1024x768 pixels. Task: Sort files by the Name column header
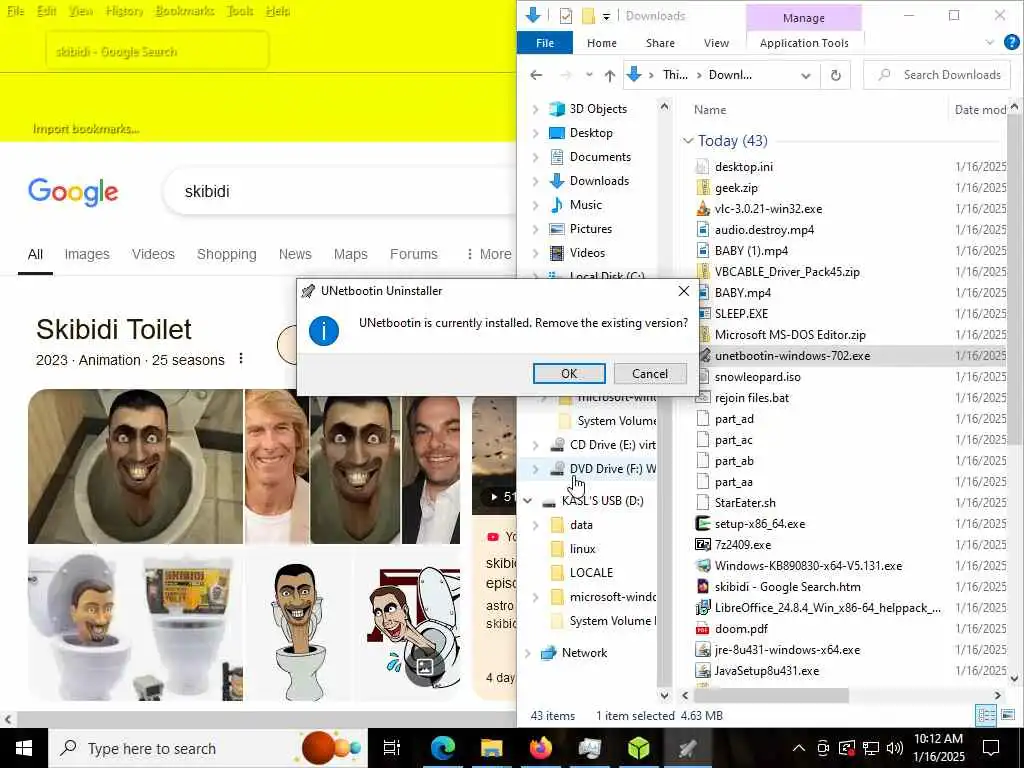pyautogui.click(x=710, y=110)
